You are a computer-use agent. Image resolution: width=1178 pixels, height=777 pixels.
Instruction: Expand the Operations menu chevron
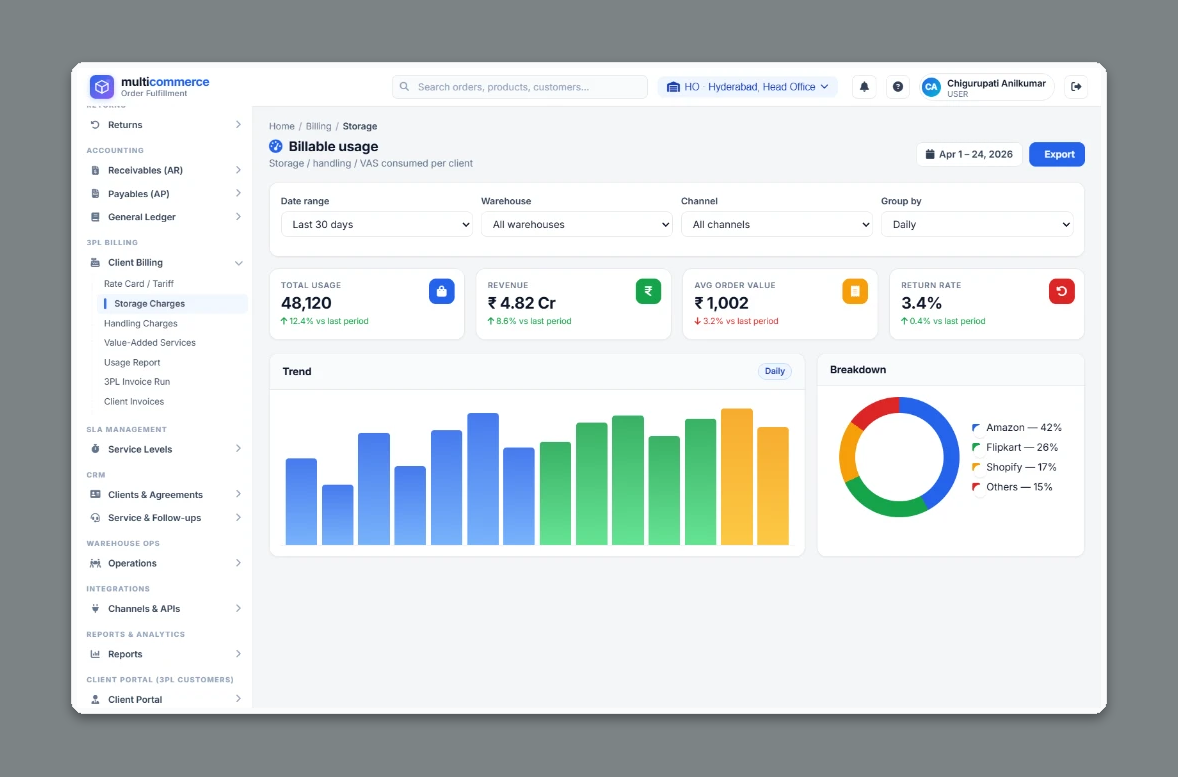238,563
